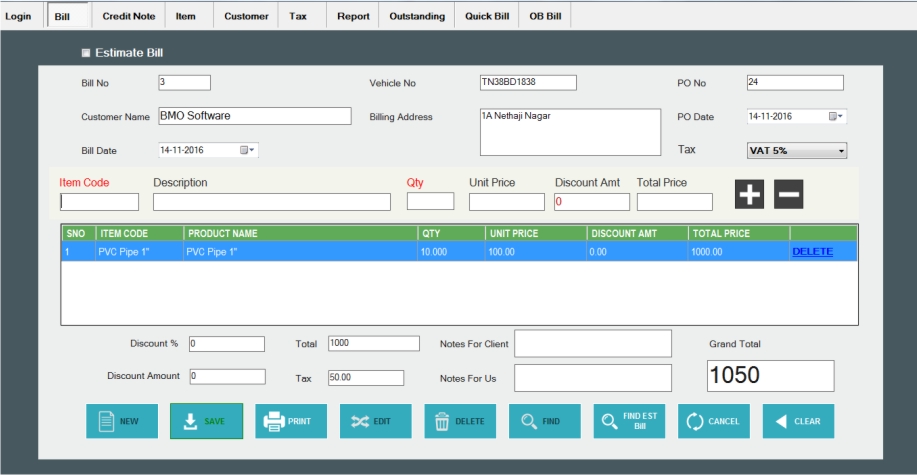Click the Discount Amount field
The width and height of the screenshot is (917, 475).
[227, 377]
